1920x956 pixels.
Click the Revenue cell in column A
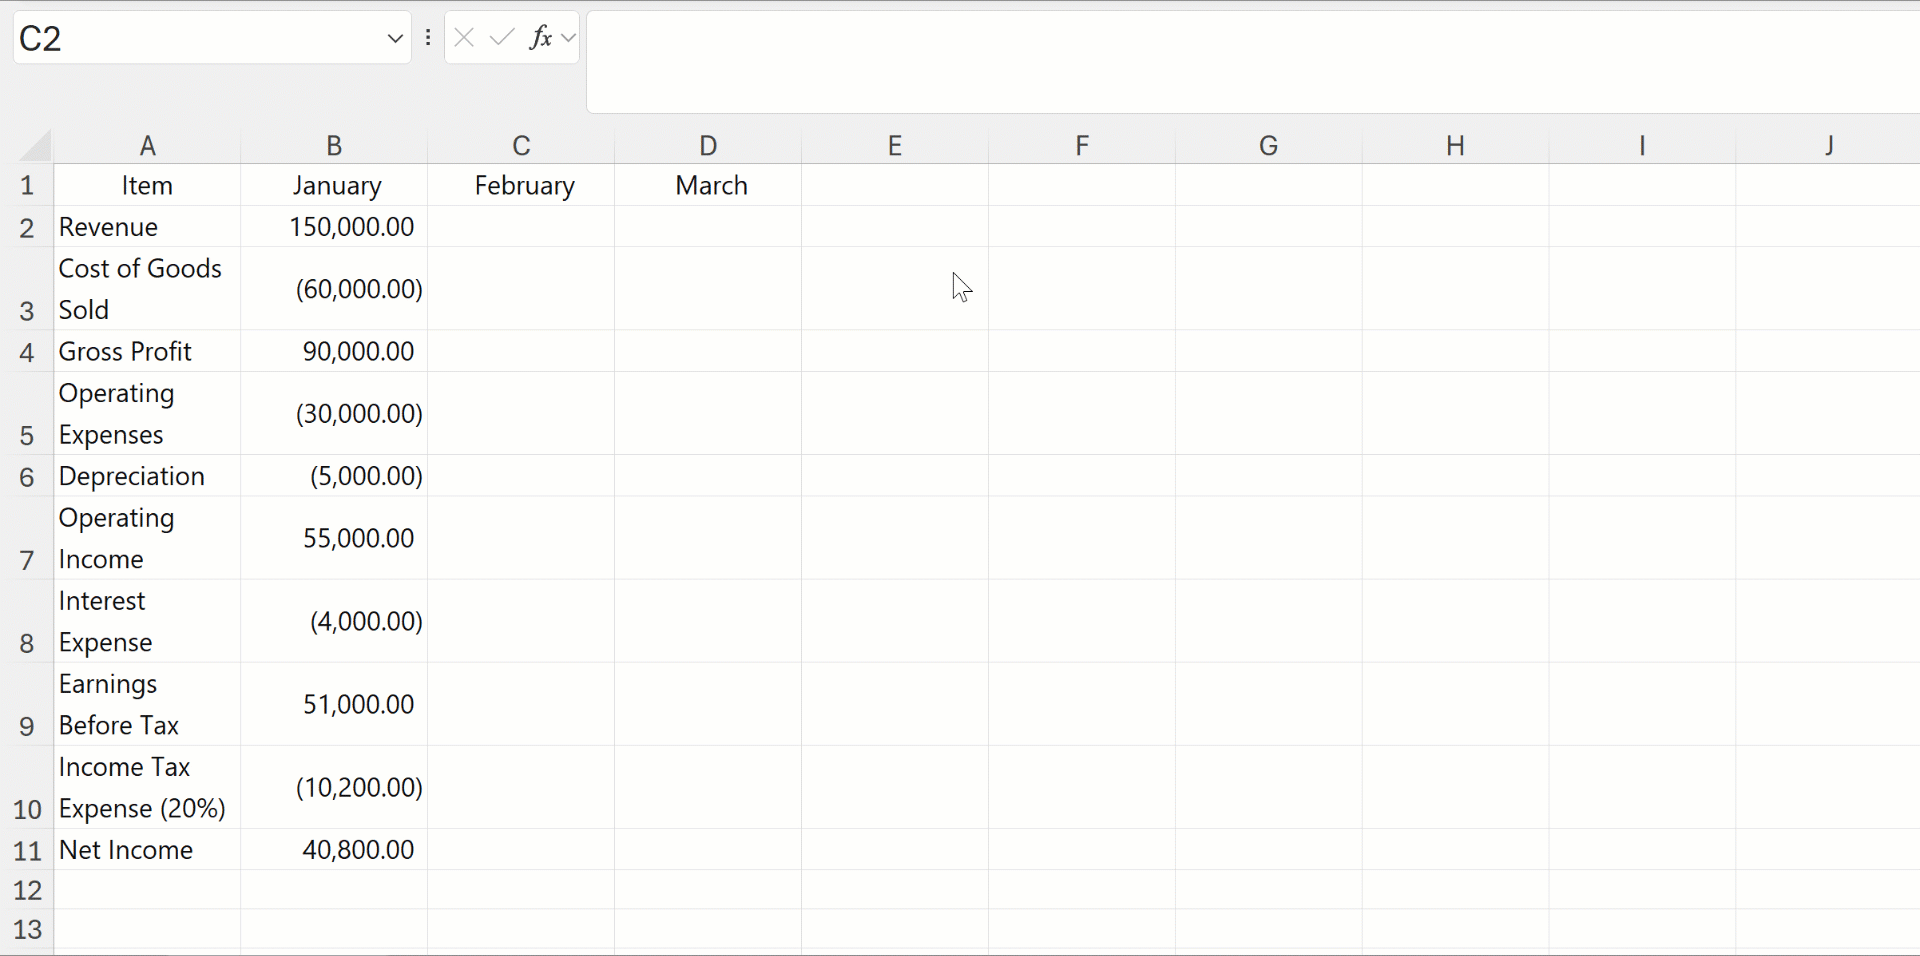tap(147, 227)
